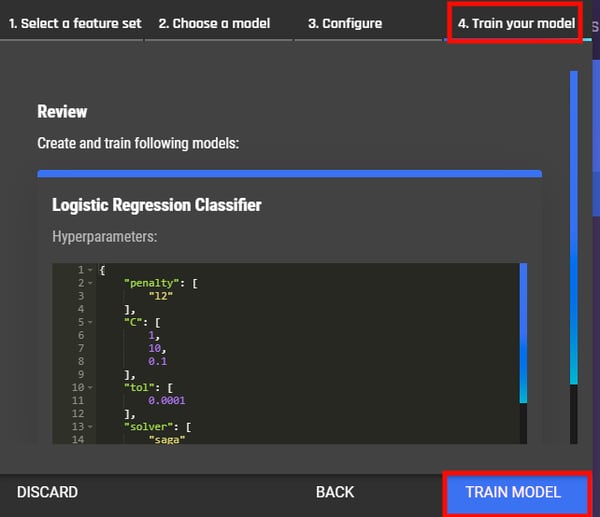Click the "penalty" key in the editor

pyautogui.click(x=152, y=283)
